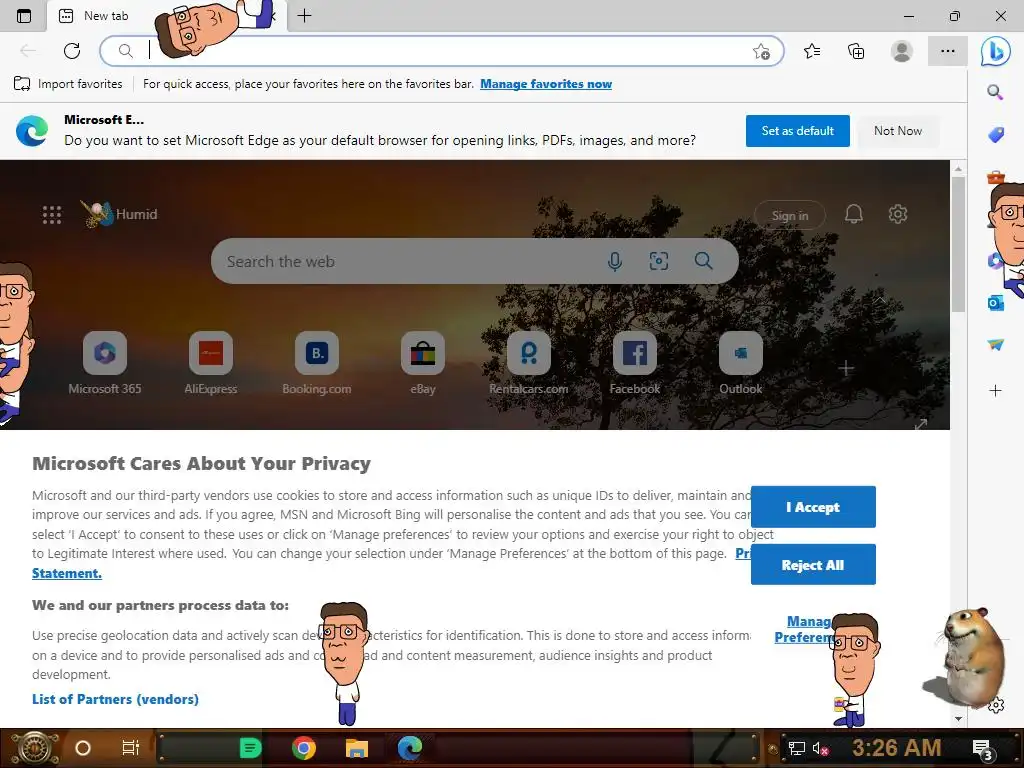Click the page scrollbar up arrow

tap(958, 168)
